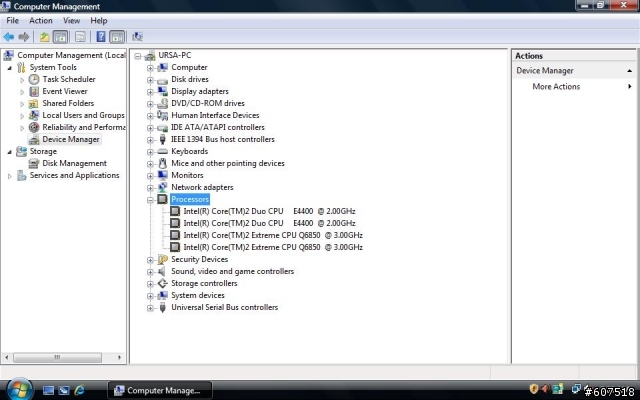Click the Monitors category icon
640x400 pixels.
tap(162, 176)
